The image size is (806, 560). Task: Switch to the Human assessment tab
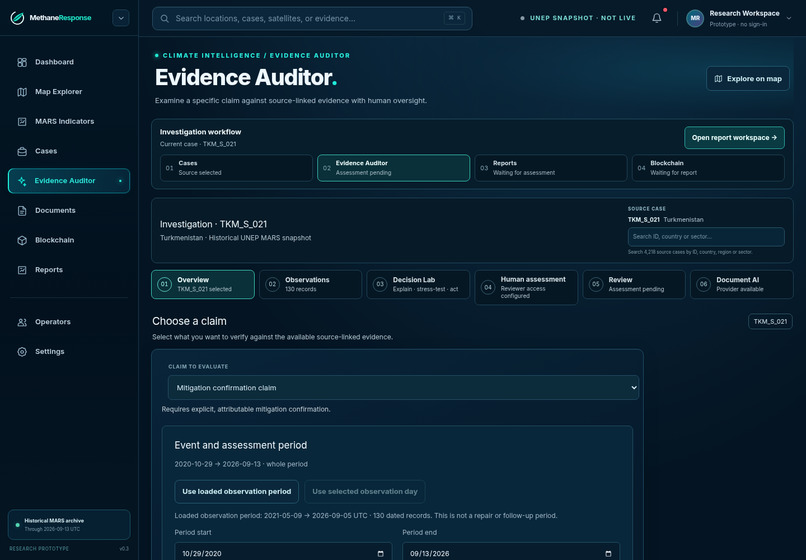526,287
